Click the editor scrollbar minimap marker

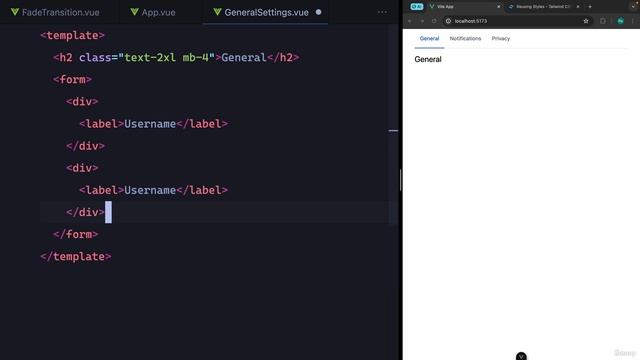click(x=393, y=131)
